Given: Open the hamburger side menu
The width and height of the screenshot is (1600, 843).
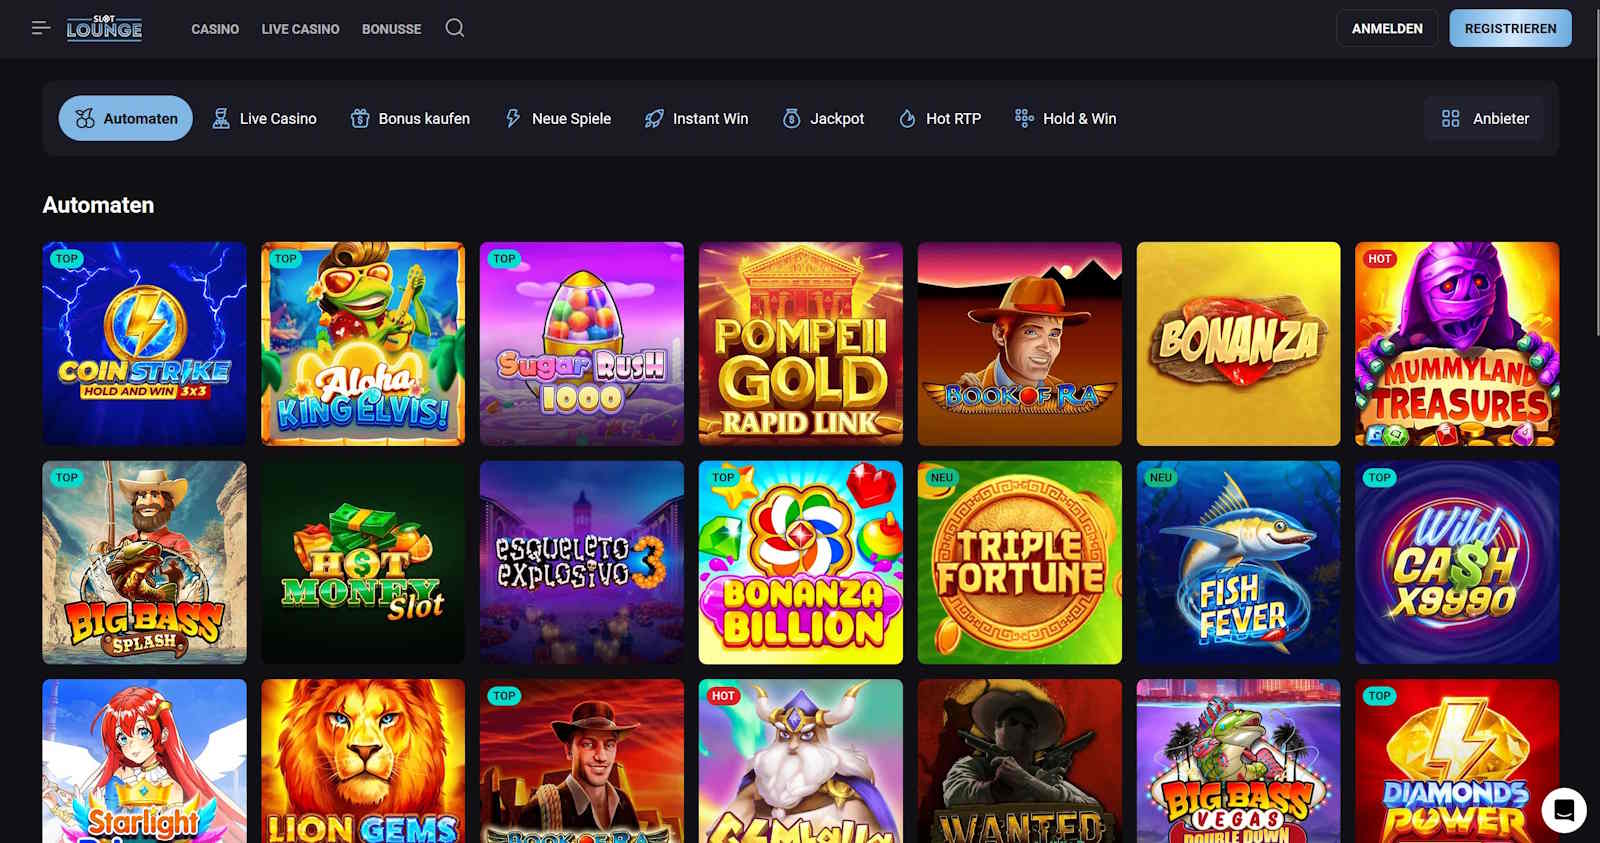Looking at the screenshot, I should click(x=41, y=28).
